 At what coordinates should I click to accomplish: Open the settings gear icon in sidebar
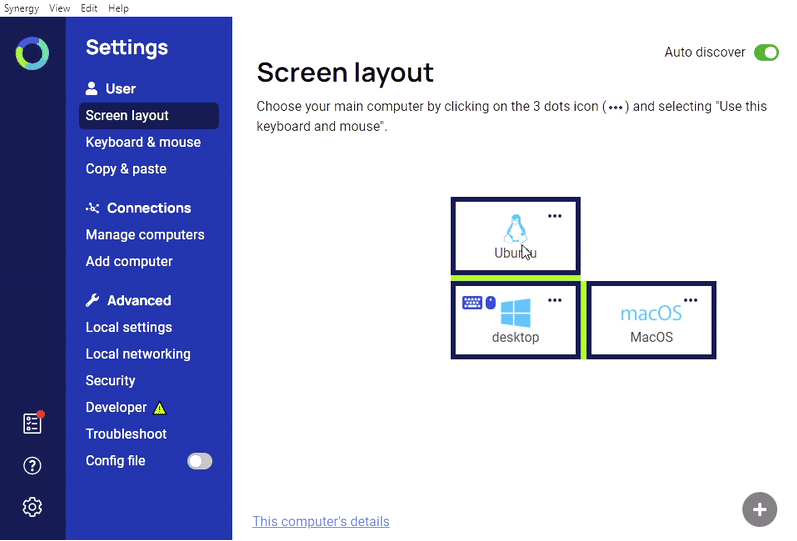tap(32, 507)
